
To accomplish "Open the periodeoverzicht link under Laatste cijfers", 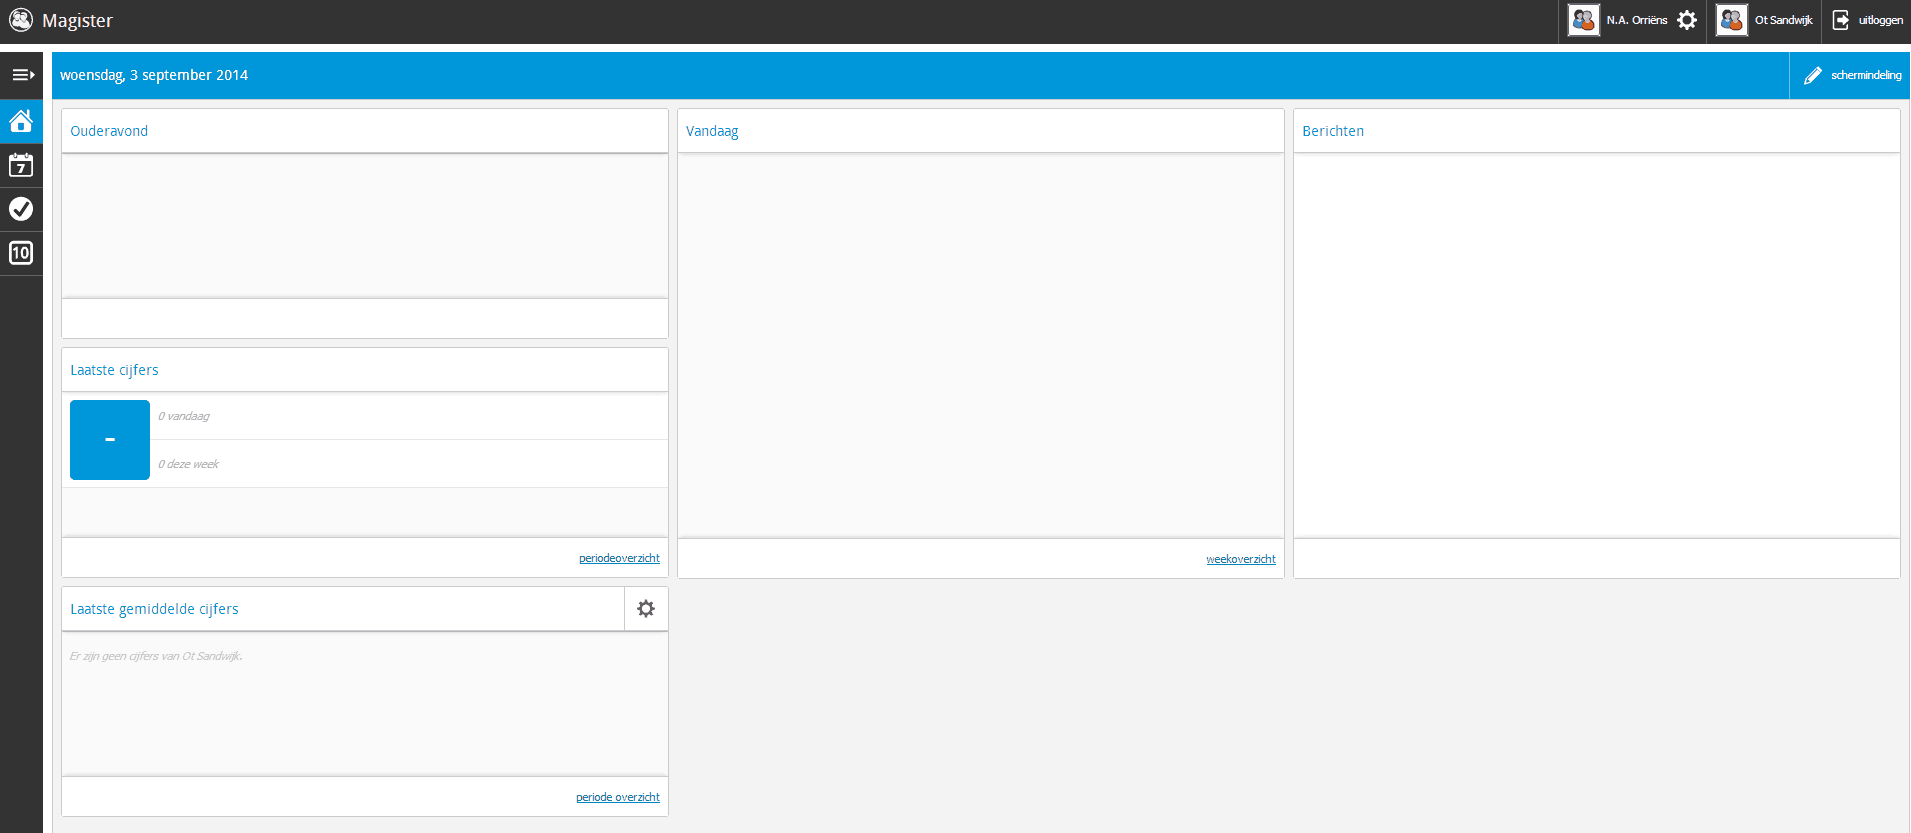I will [x=619, y=558].
